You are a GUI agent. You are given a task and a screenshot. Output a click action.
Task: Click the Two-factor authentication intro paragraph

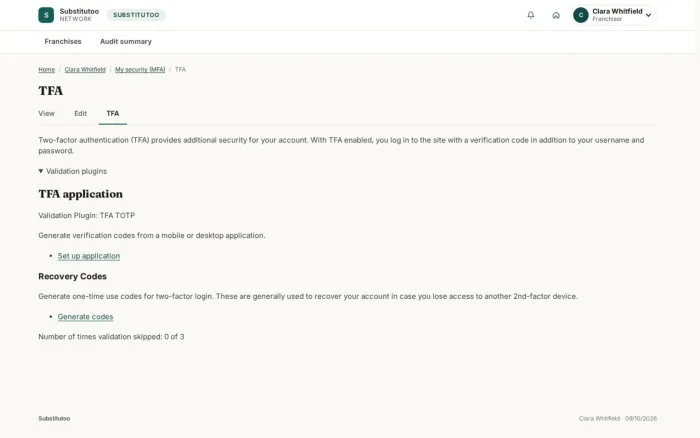click(341, 145)
